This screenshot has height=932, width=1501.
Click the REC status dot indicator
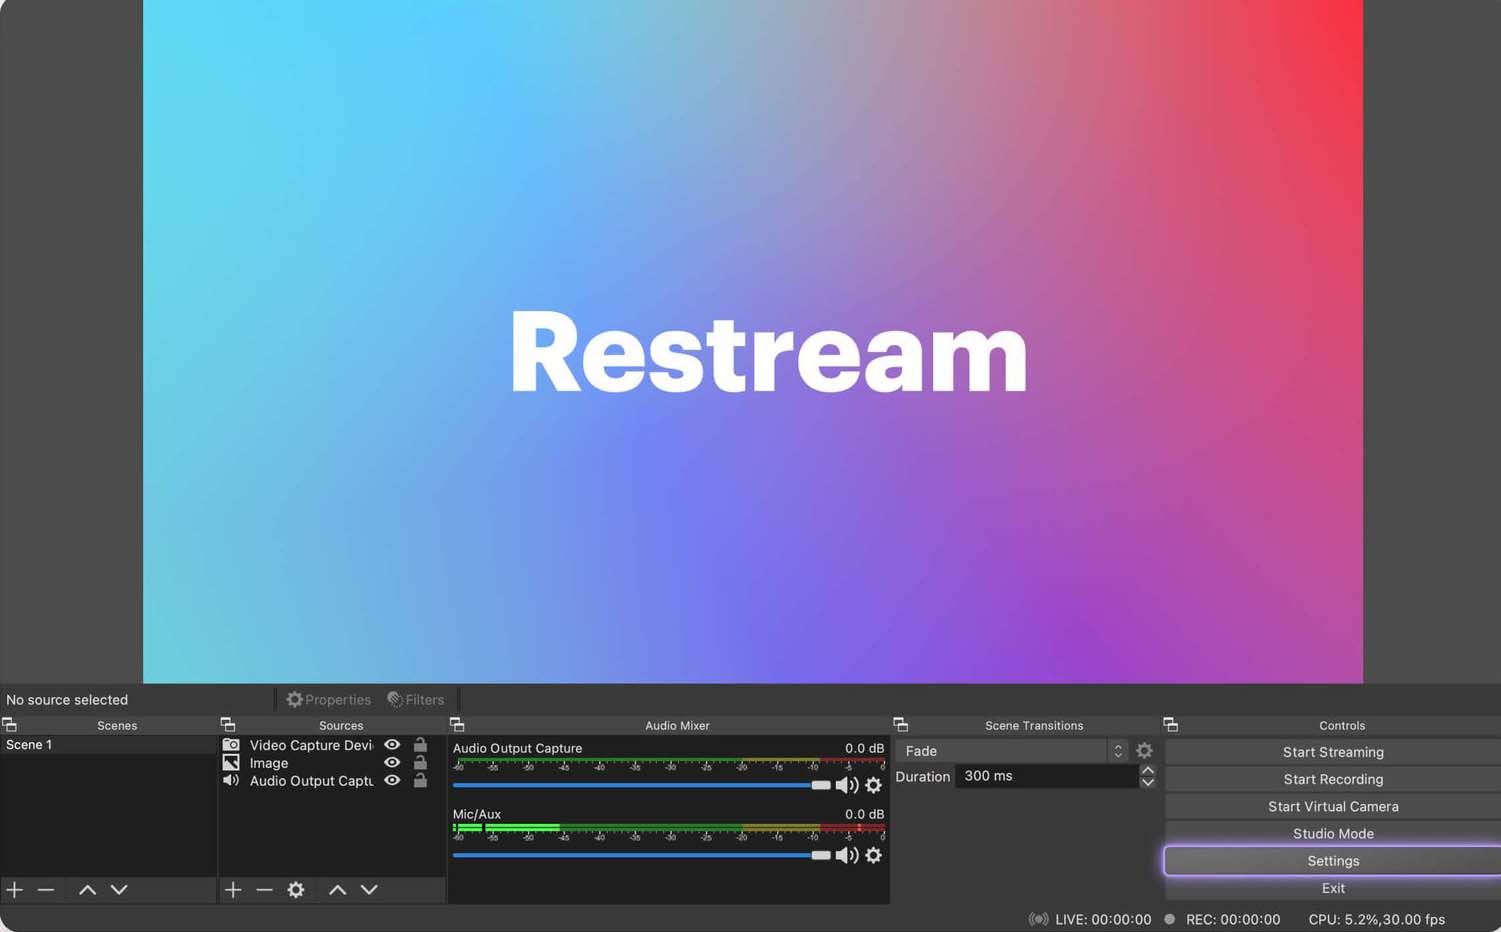[x=1170, y=919]
